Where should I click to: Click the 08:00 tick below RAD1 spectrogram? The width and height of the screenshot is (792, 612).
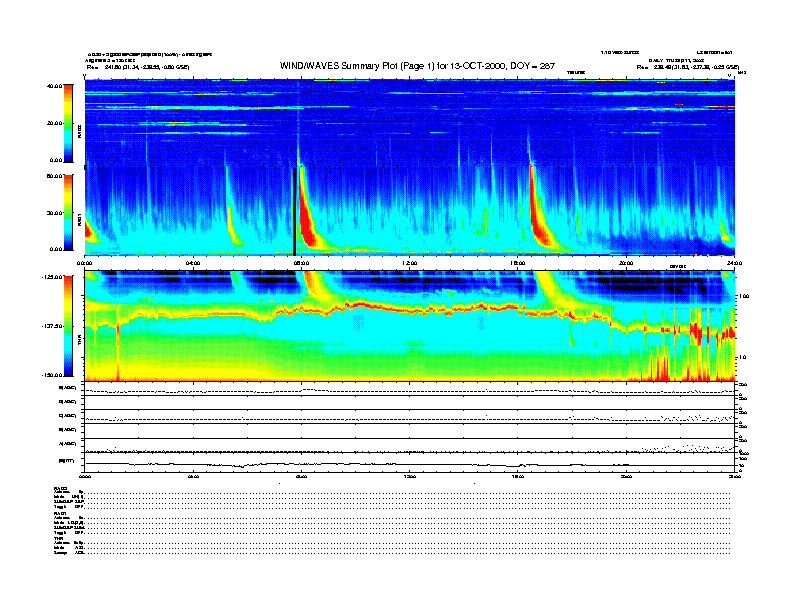tap(302, 263)
